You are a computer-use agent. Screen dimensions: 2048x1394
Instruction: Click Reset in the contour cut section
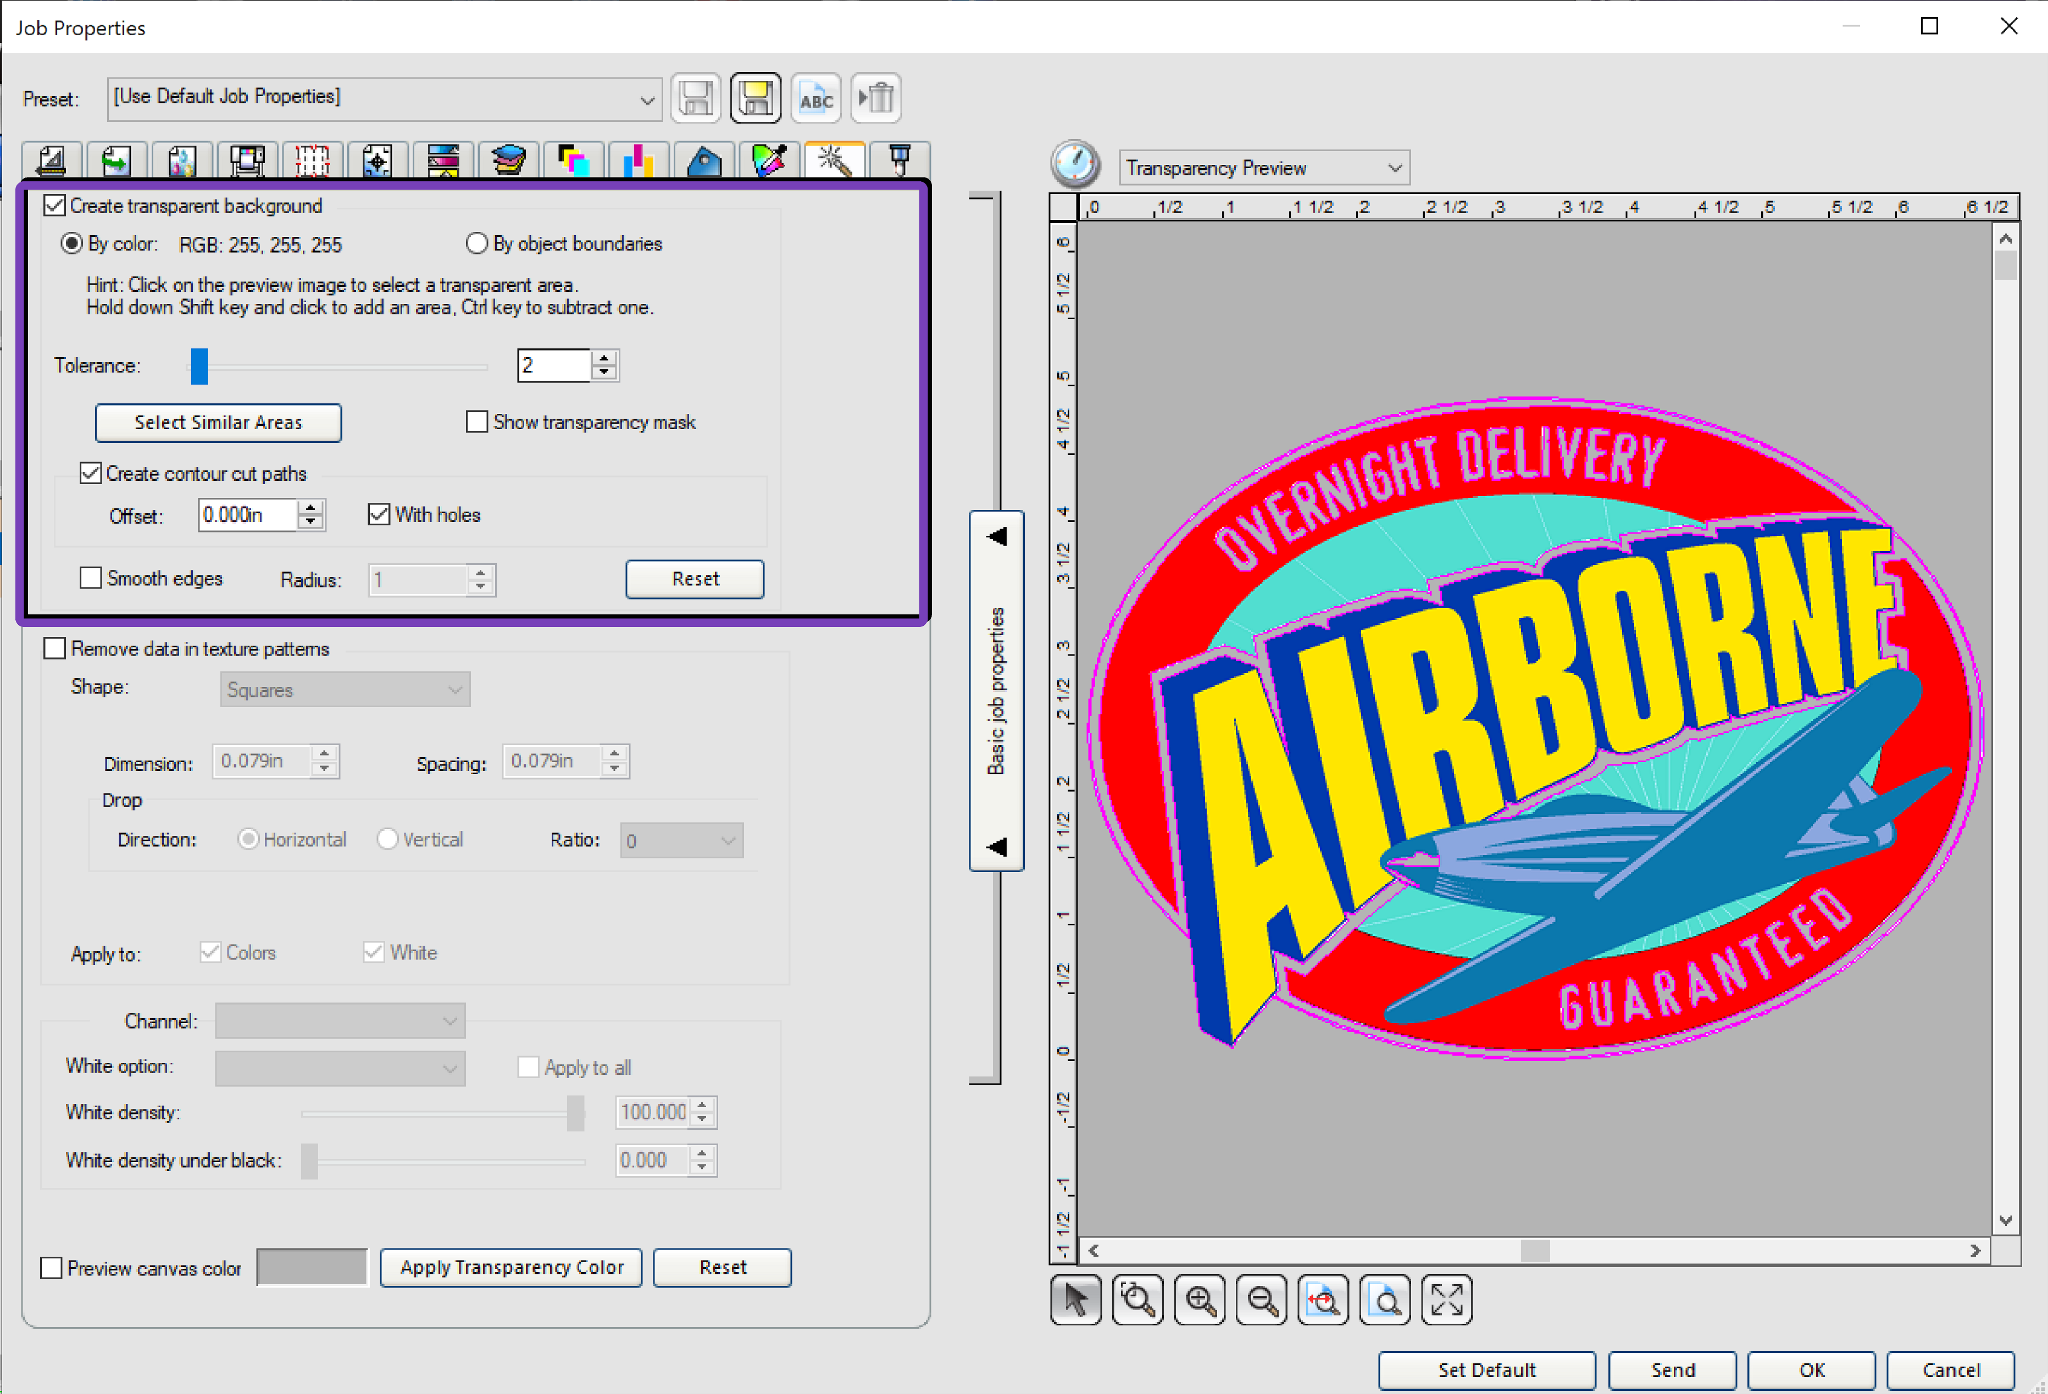(695, 579)
